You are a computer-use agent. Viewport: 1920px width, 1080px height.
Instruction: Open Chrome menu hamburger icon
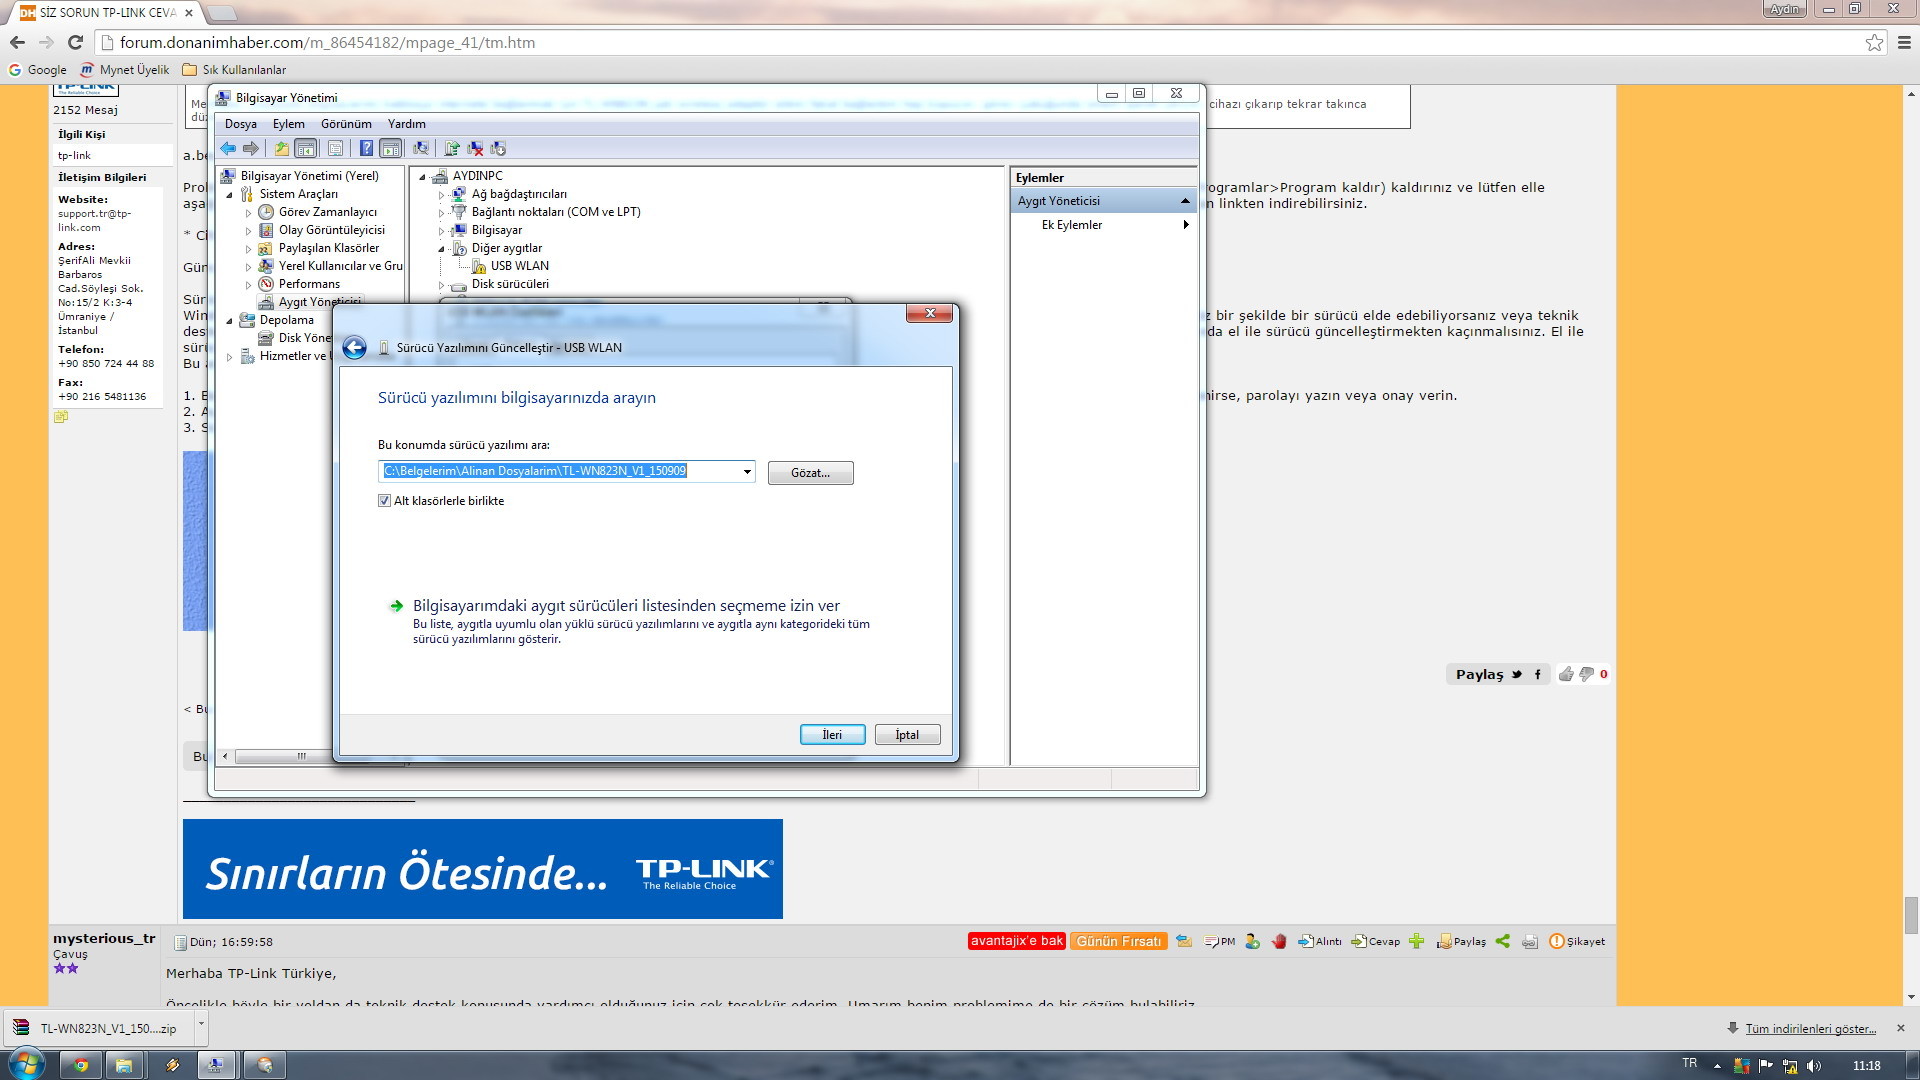tap(1904, 42)
